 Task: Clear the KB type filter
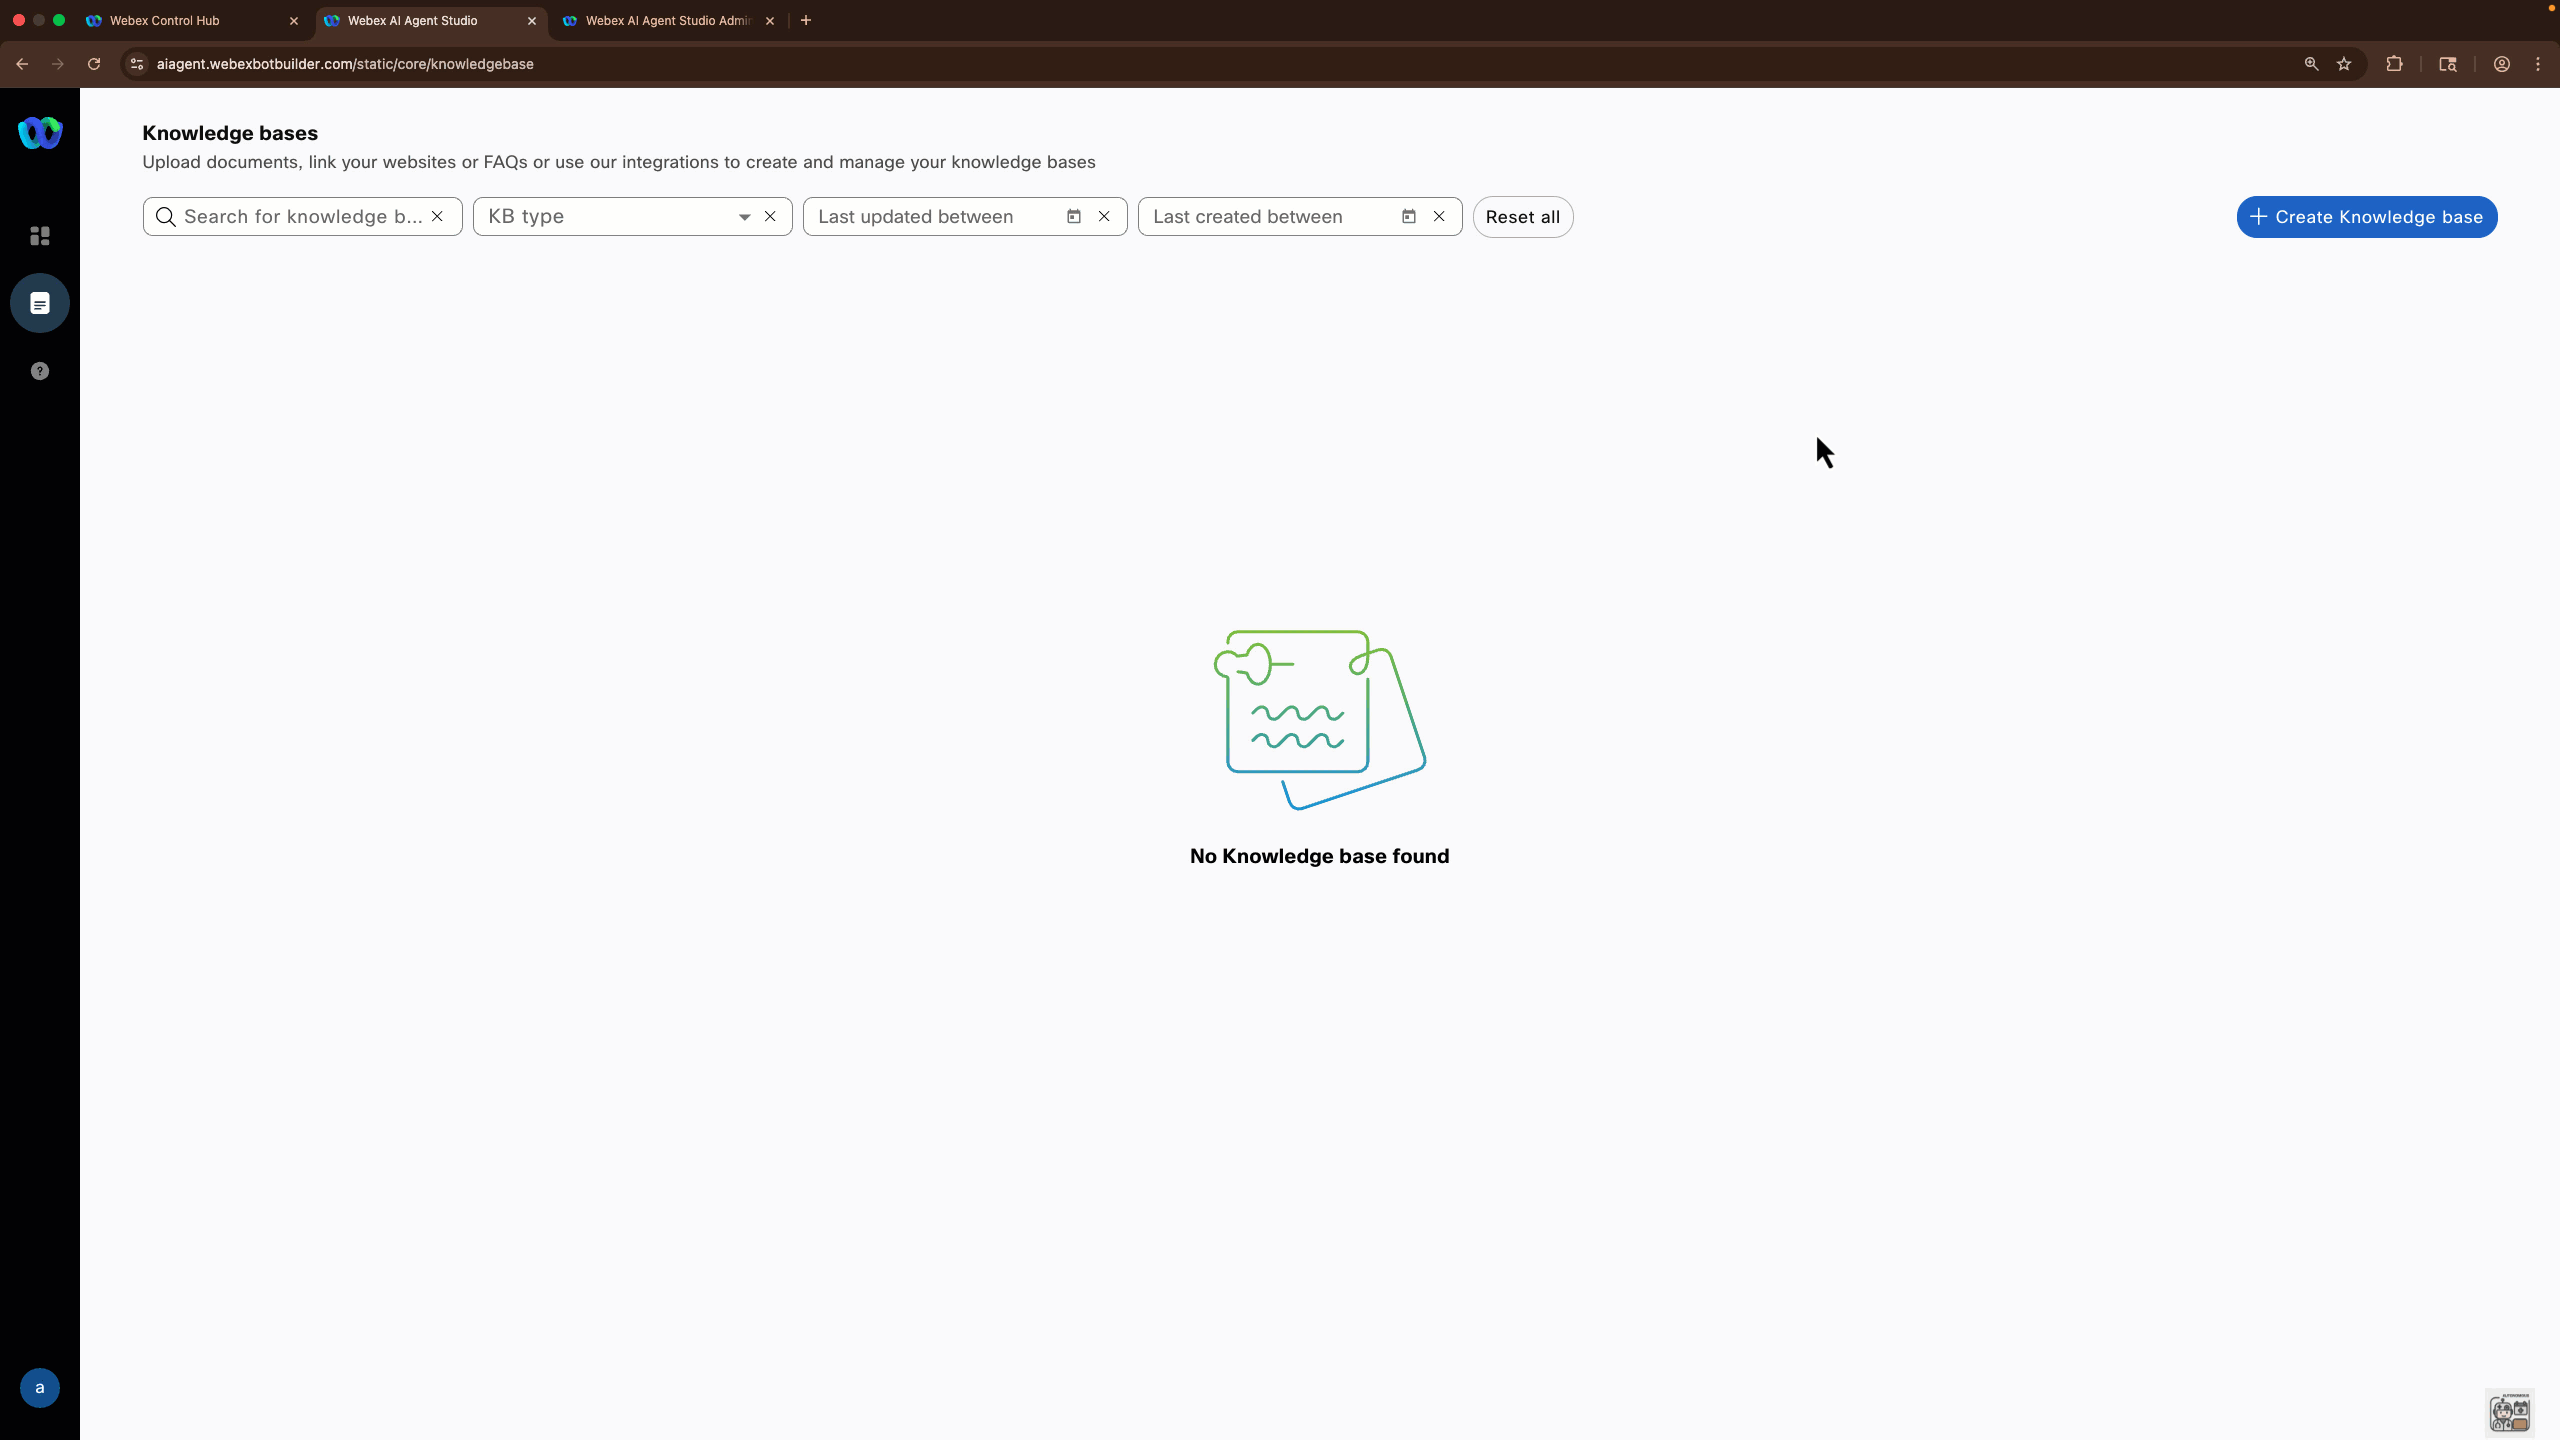click(x=770, y=216)
